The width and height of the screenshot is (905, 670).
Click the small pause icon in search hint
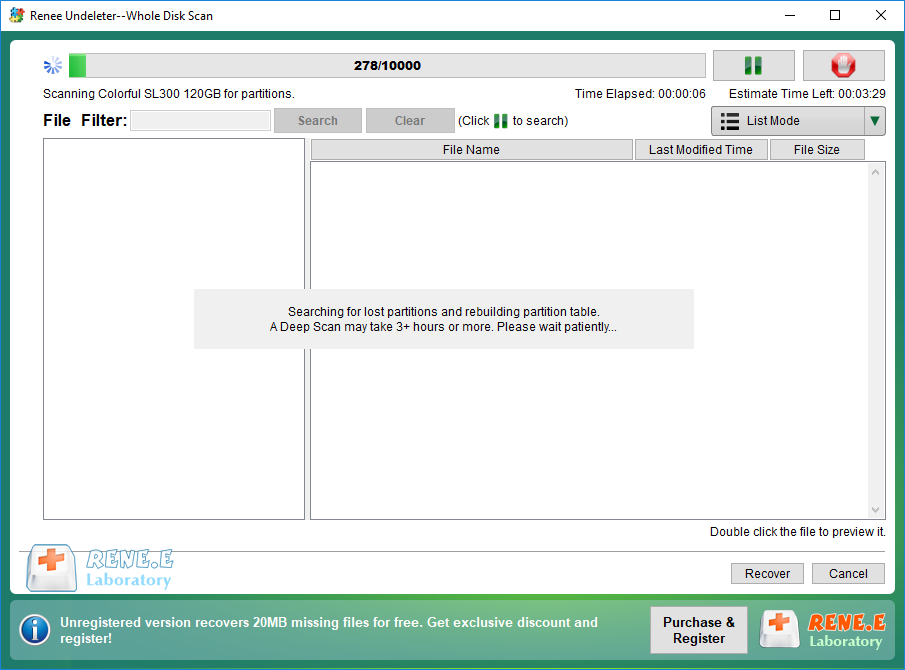click(x=500, y=121)
